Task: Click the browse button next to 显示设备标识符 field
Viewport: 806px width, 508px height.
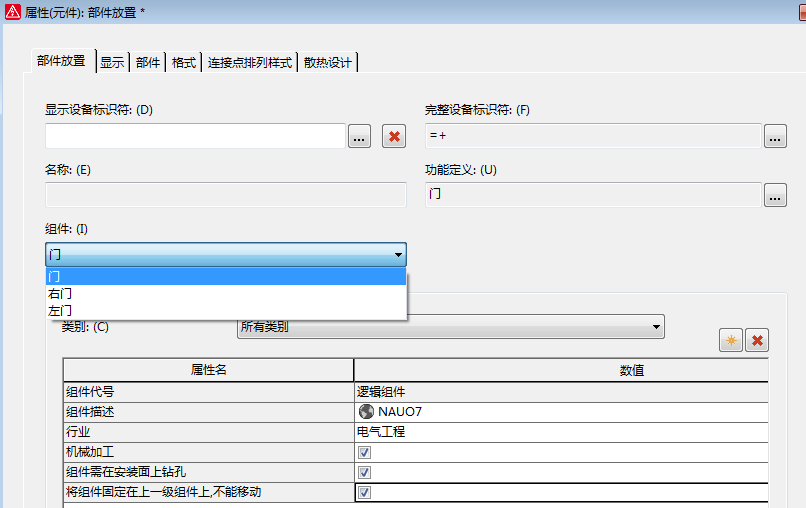Action: pos(359,136)
